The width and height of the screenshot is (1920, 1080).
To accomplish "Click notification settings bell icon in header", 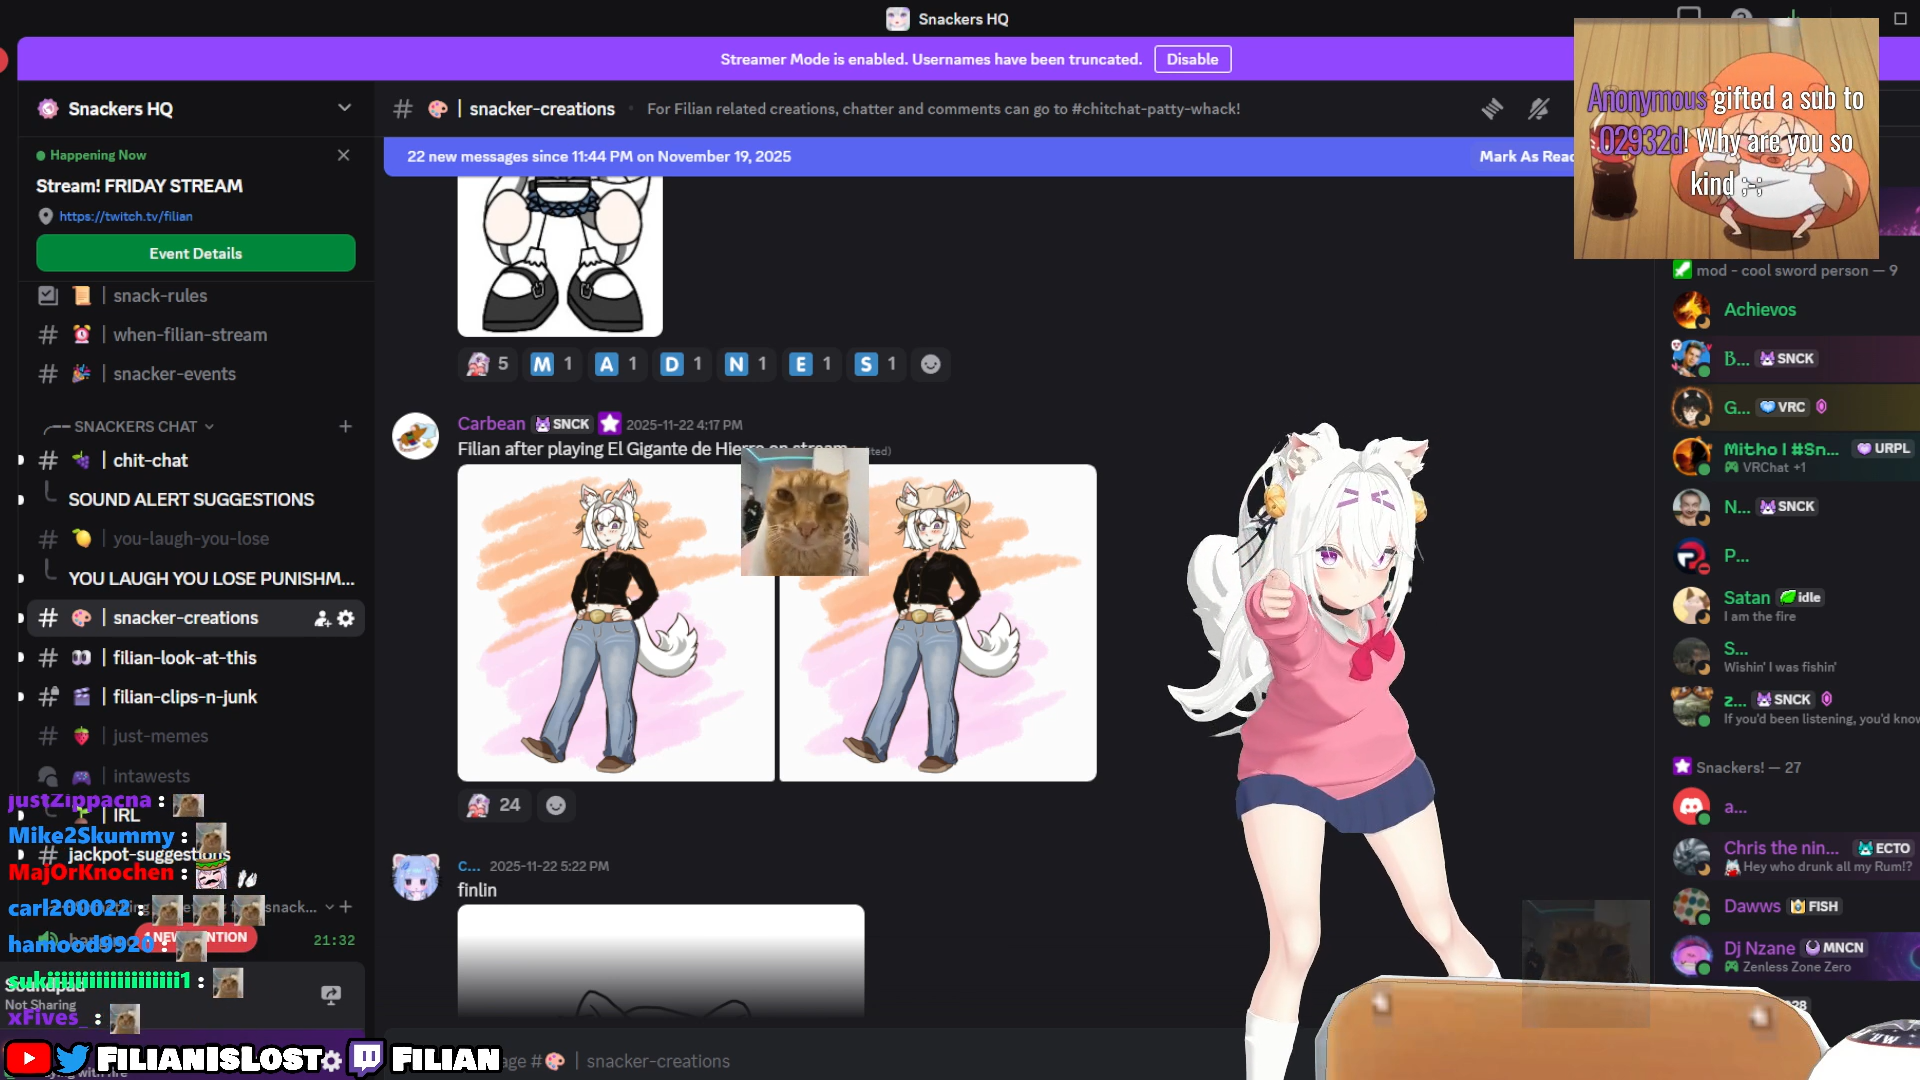I will (1539, 109).
